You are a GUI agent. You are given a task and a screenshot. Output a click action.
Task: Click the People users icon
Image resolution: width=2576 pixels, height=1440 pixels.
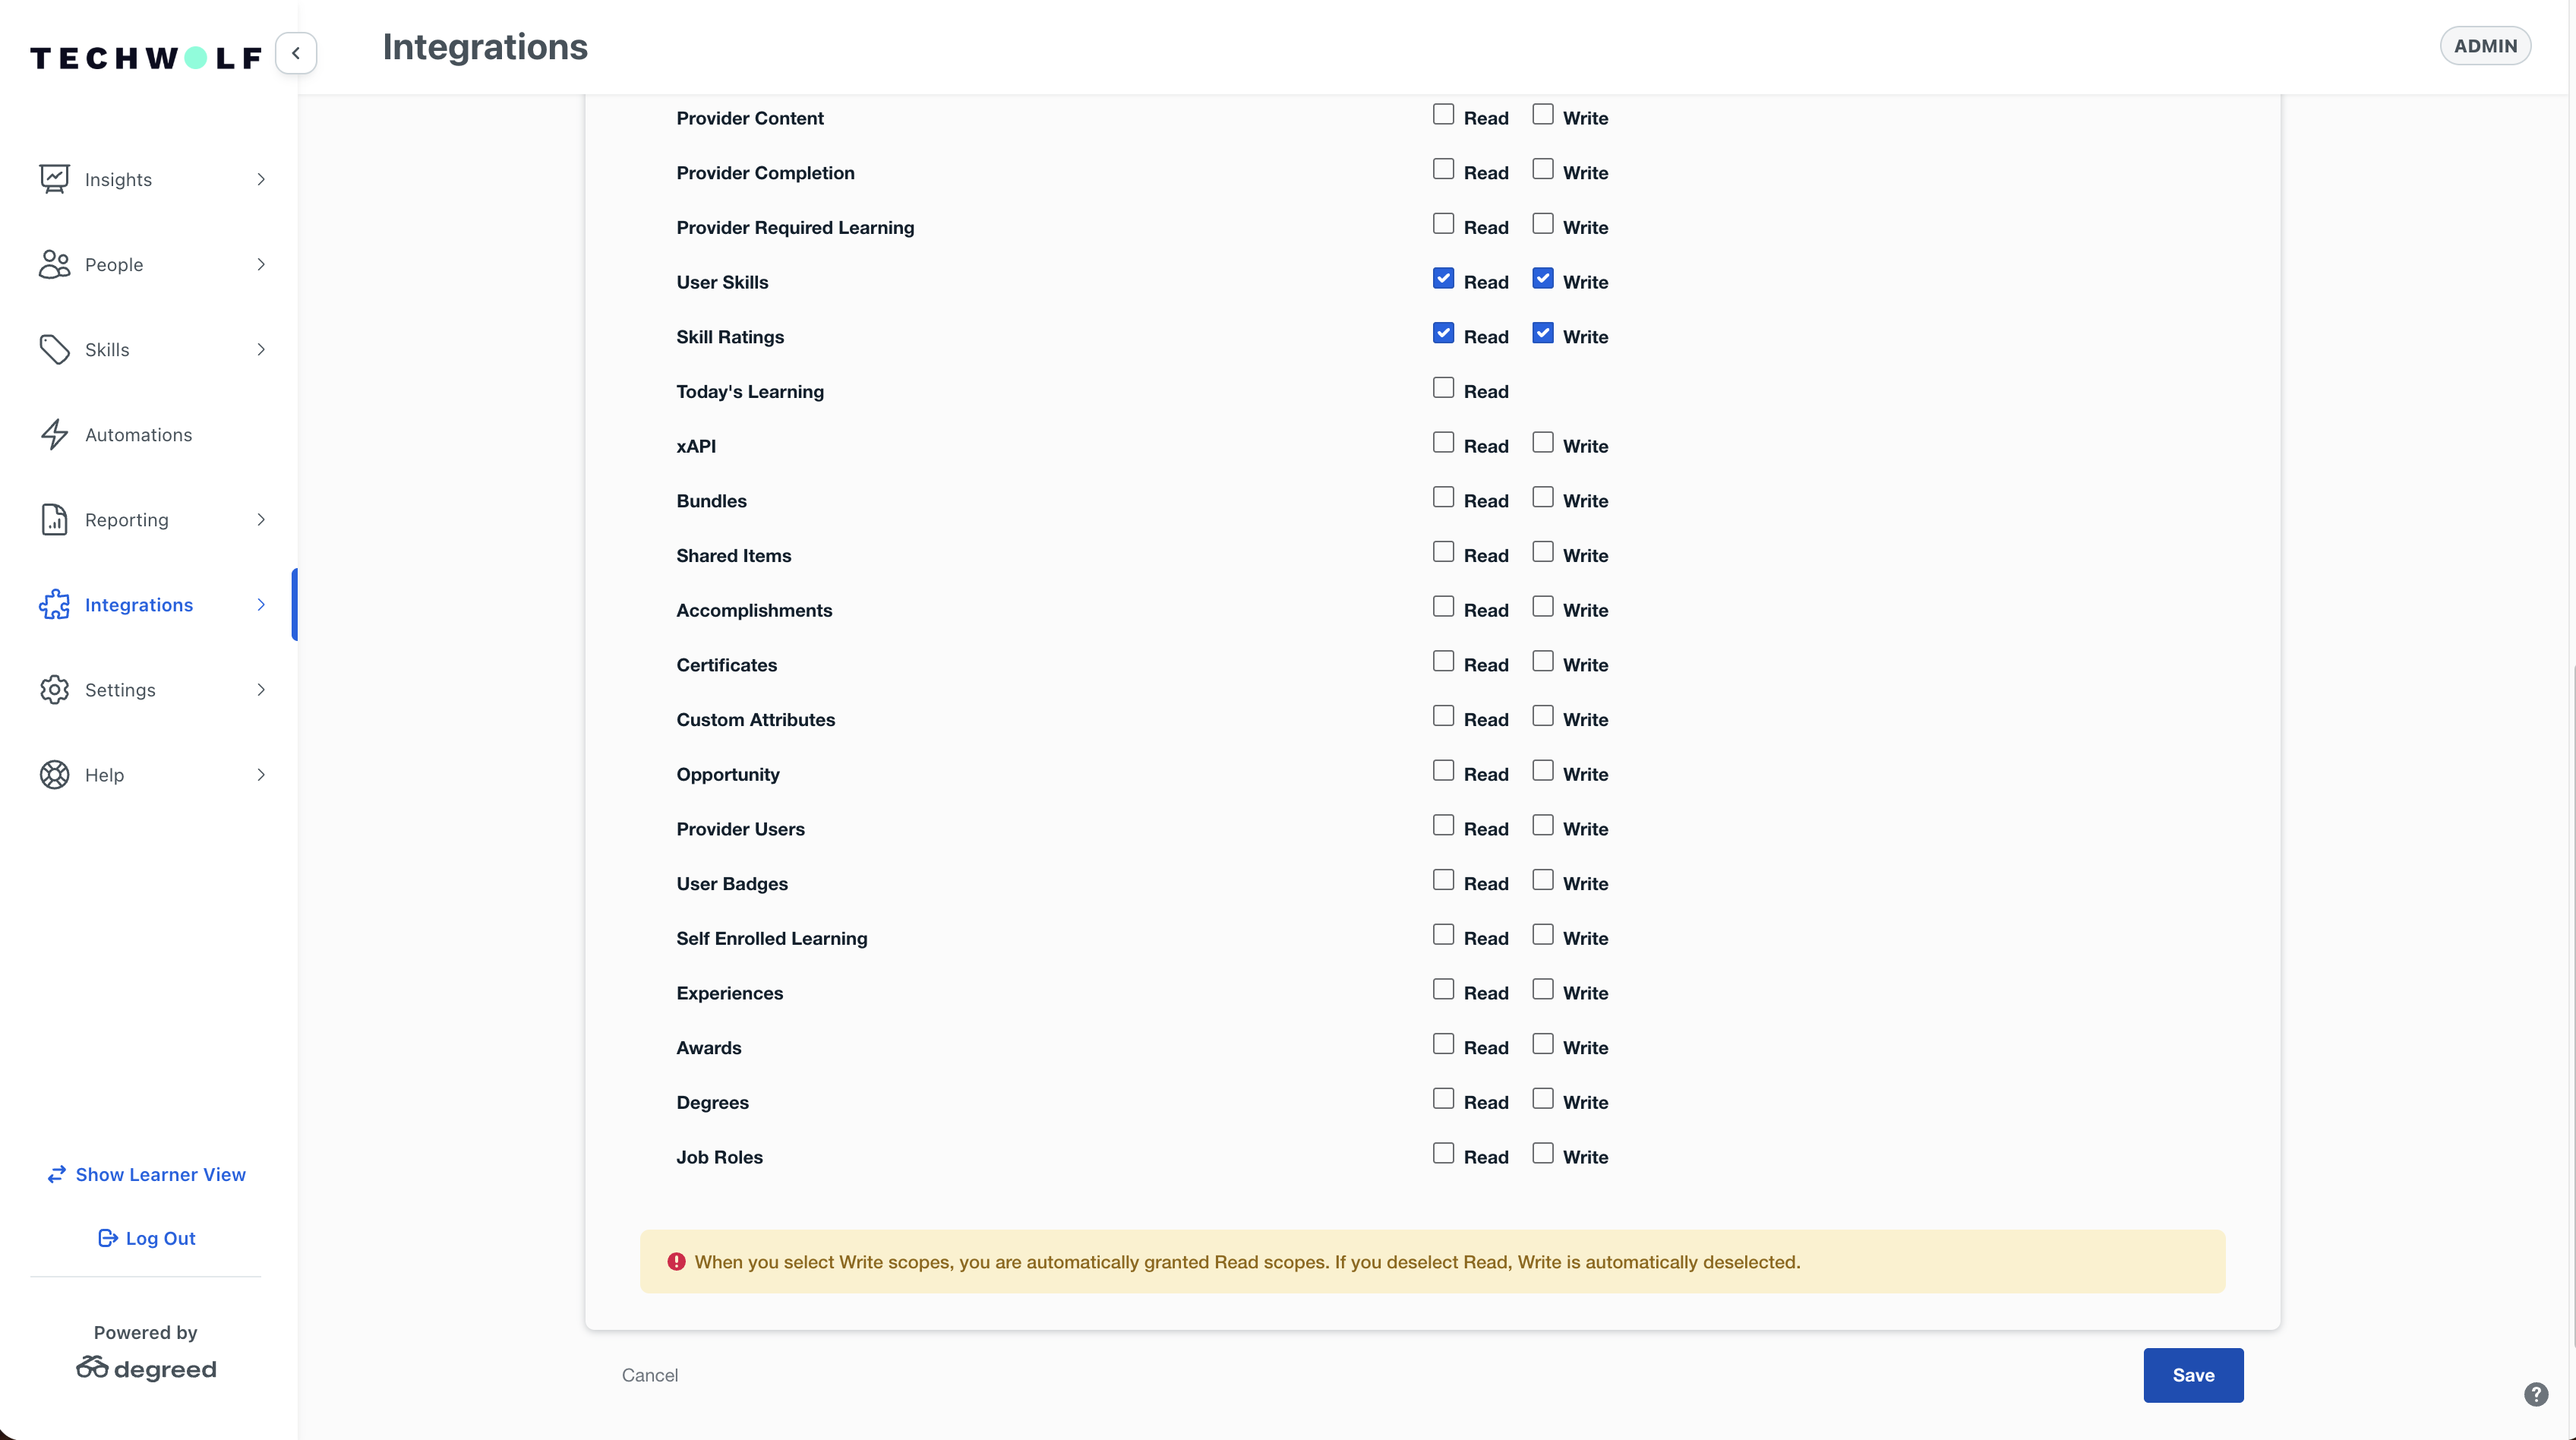click(x=54, y=264)
